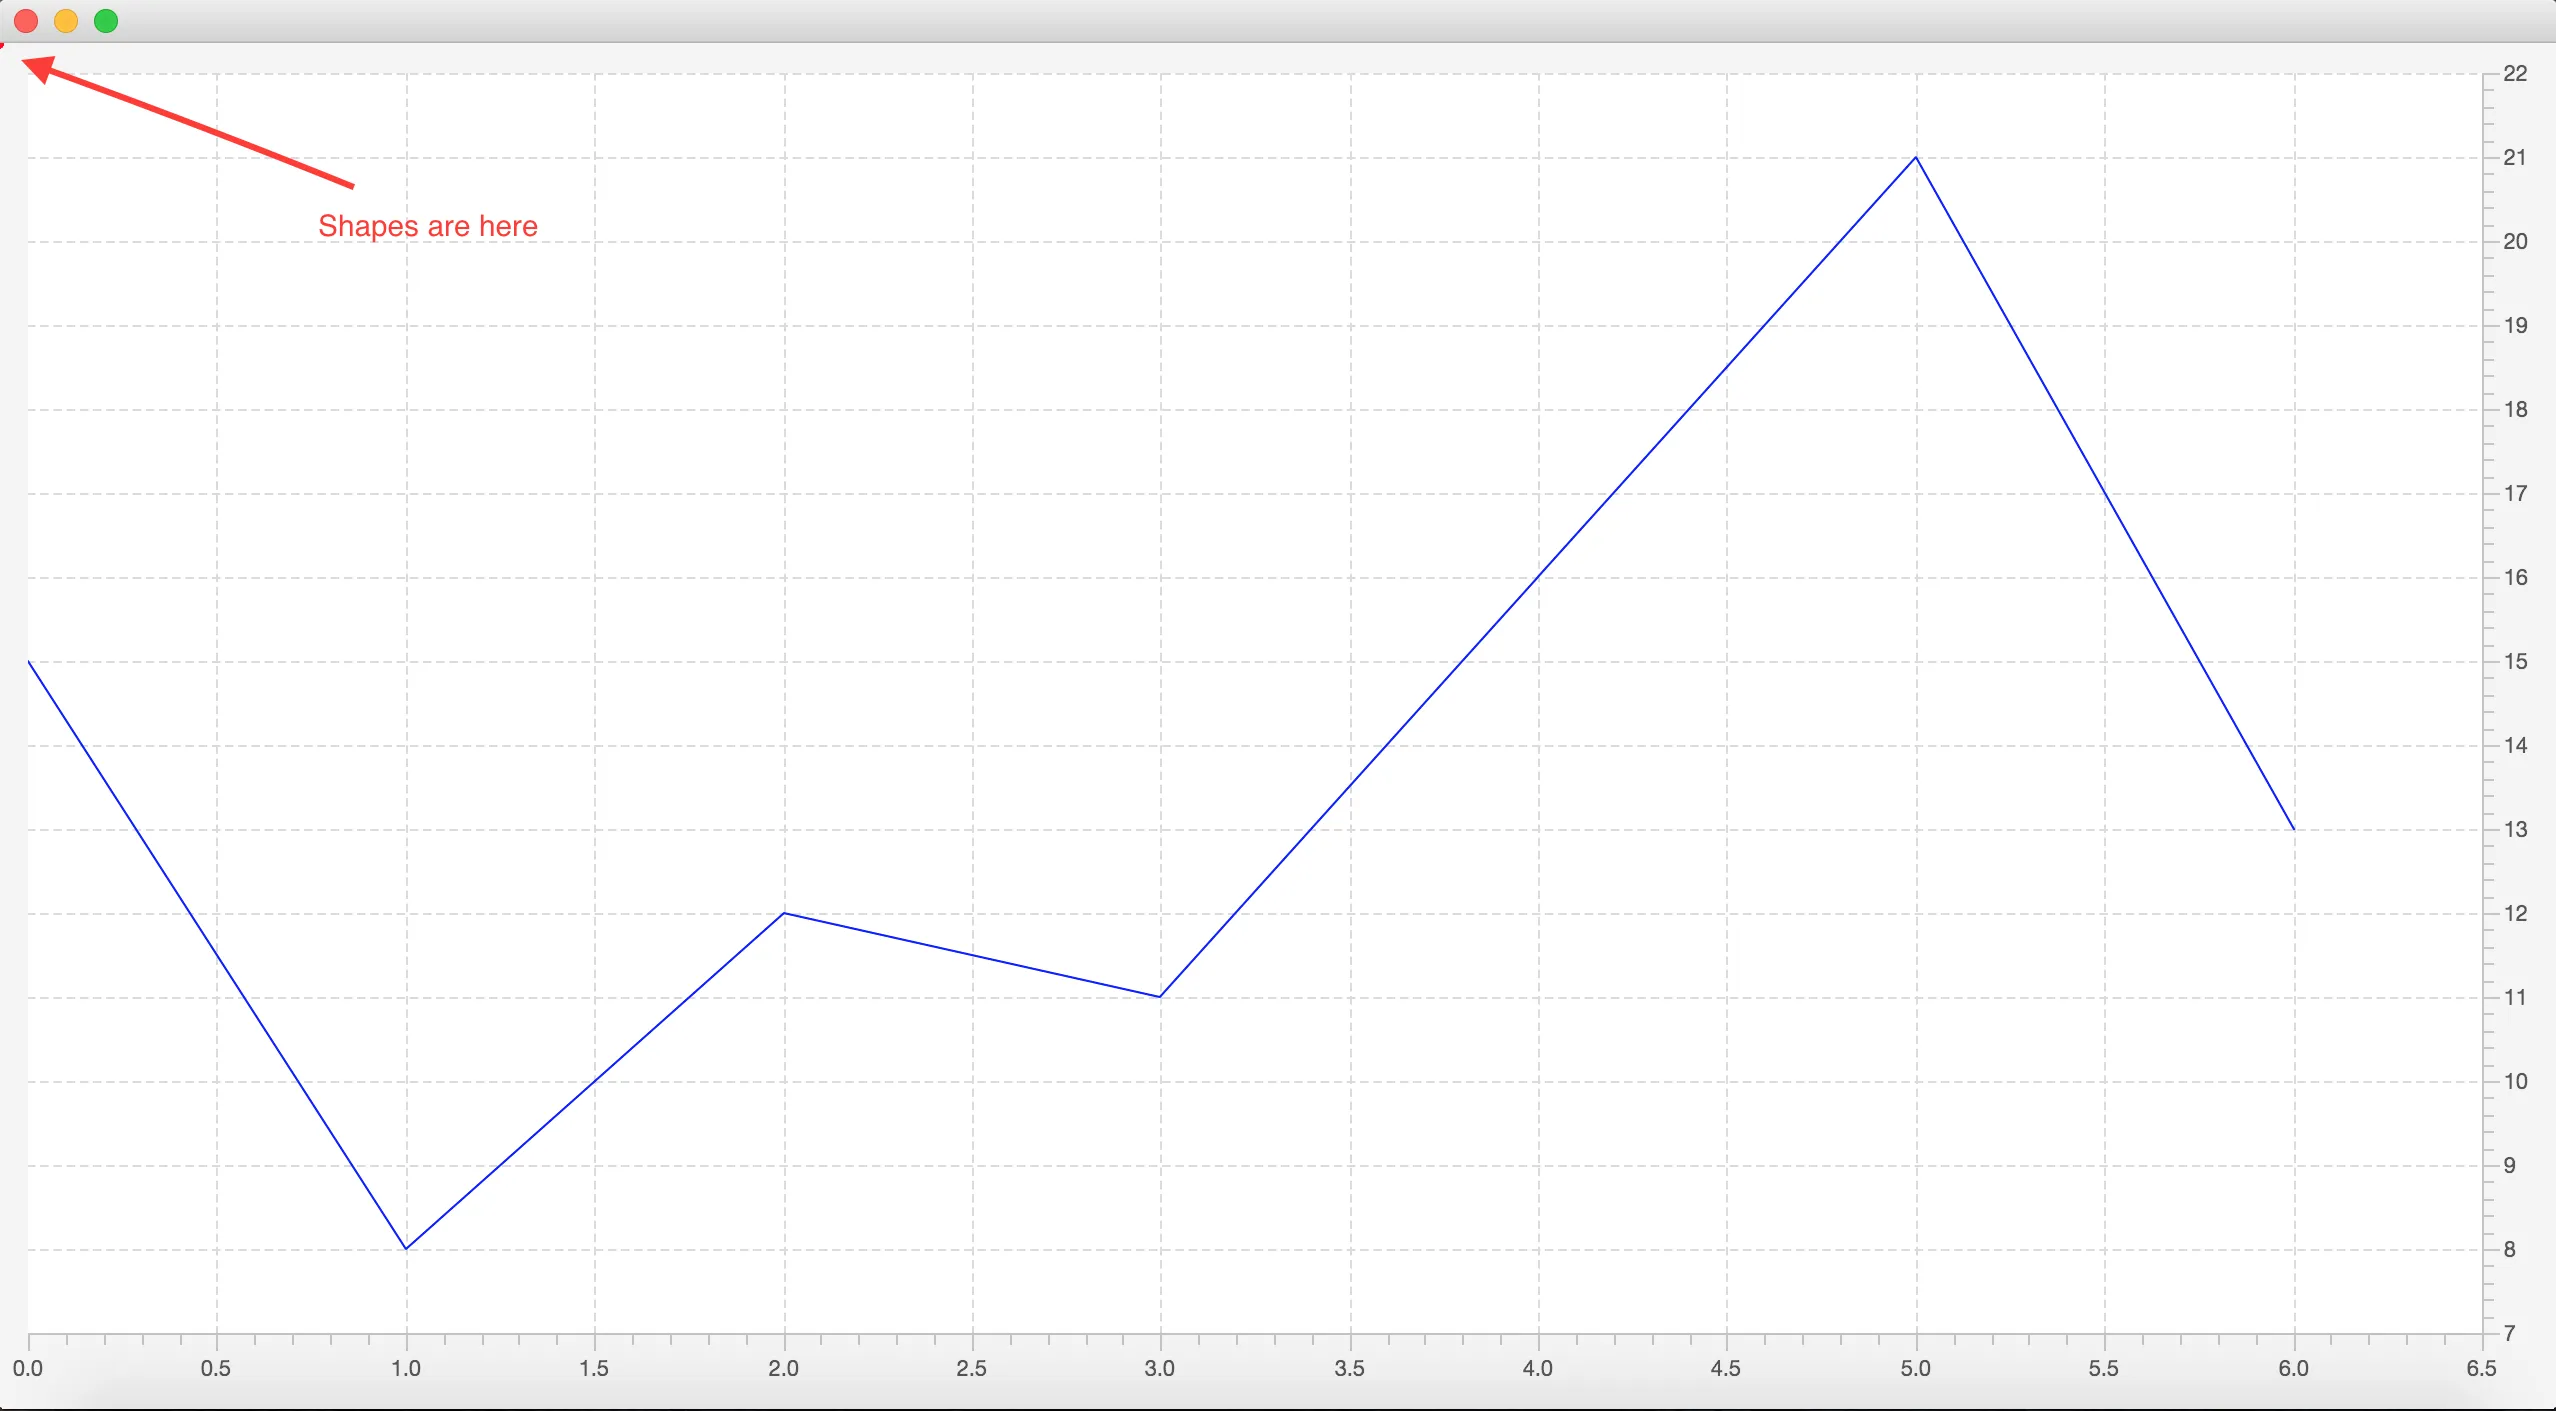Screen dimensions: 2556x1411
Task: Click the x-axis label 4.5
Action: point(1726,1368)
